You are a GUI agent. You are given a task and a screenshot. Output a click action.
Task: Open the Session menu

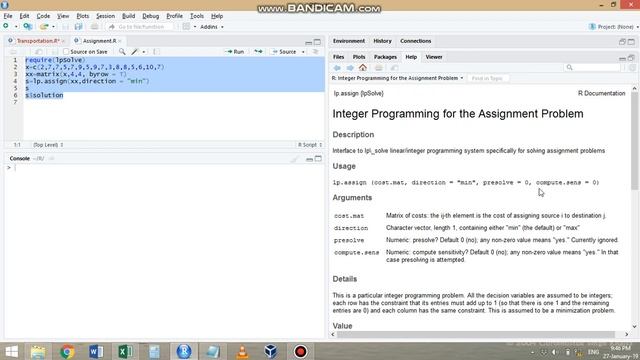tap(105, 16)
